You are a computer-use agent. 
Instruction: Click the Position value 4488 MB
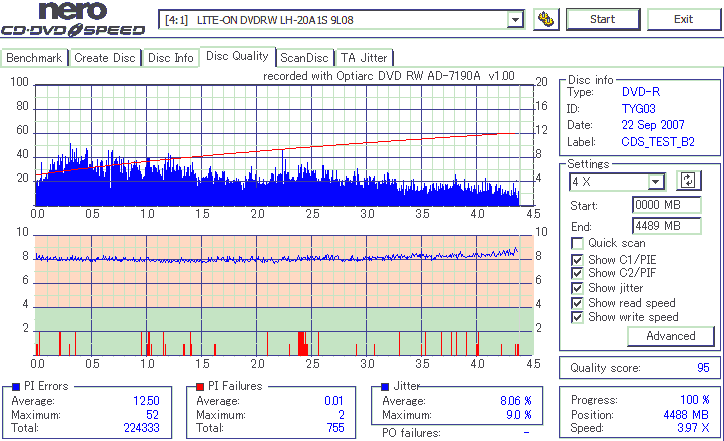tap(686, 415)
